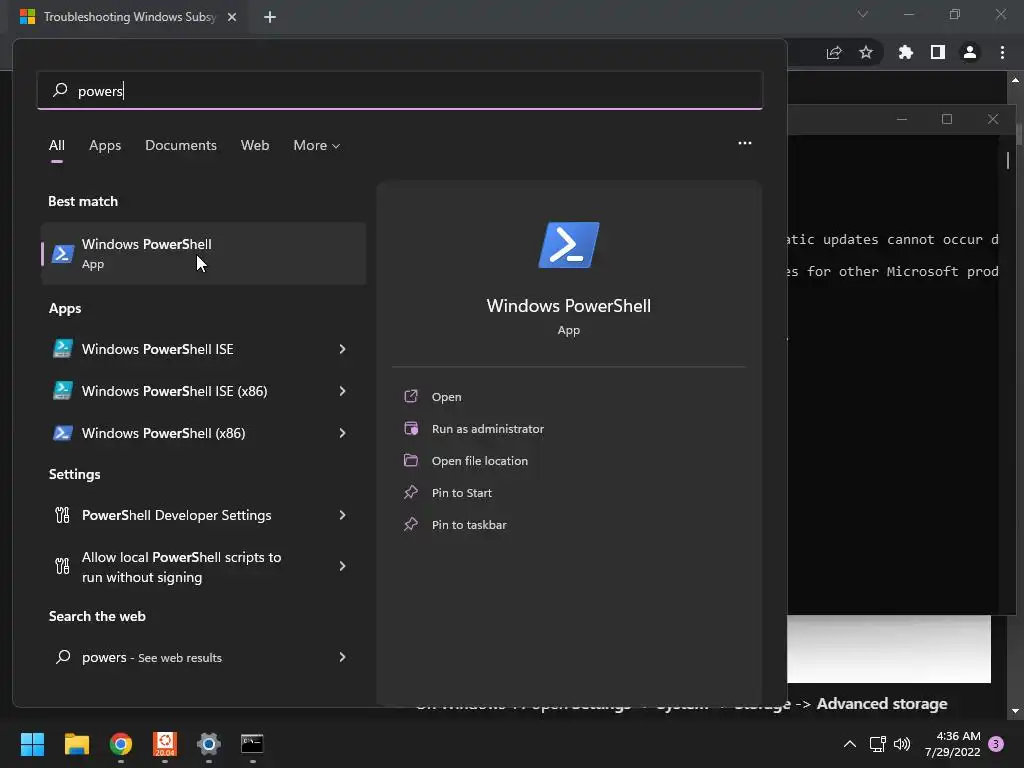
Task: Open Windows PowerShell best match result
Action: click(x=204, y=253)
